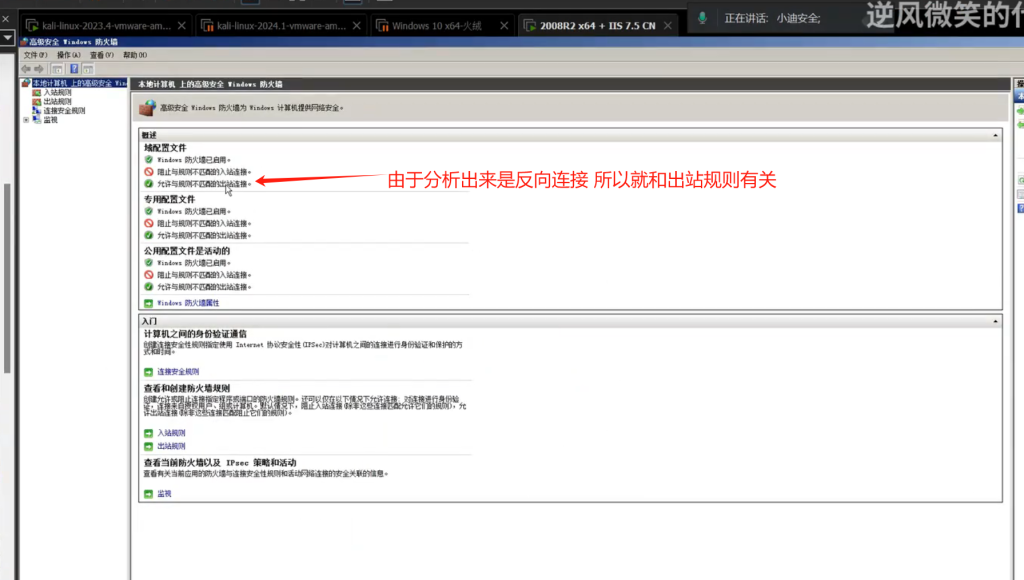Screen dimensions: 1024x580
Task: Select 监视 in the left tree
Action: tap(50, 120)
